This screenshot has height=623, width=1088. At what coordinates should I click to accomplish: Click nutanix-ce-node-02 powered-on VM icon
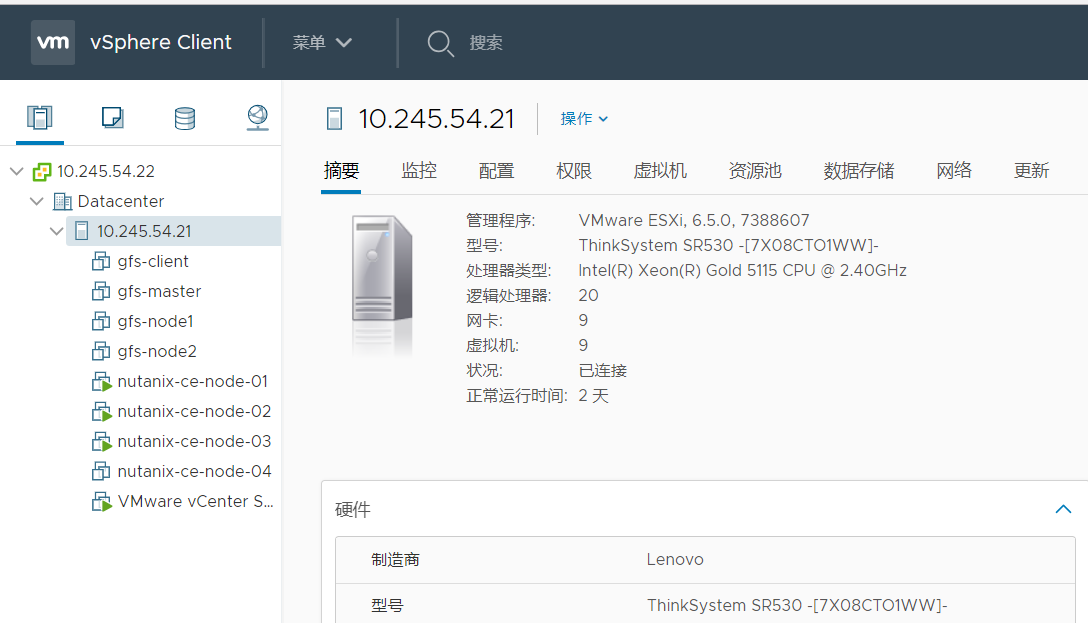[x=101, y=411]
